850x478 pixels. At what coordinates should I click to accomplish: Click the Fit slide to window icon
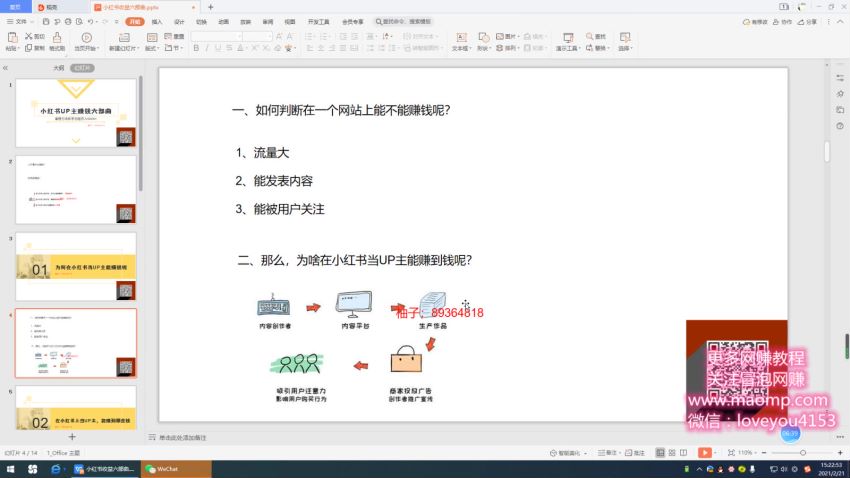point(731,453)
